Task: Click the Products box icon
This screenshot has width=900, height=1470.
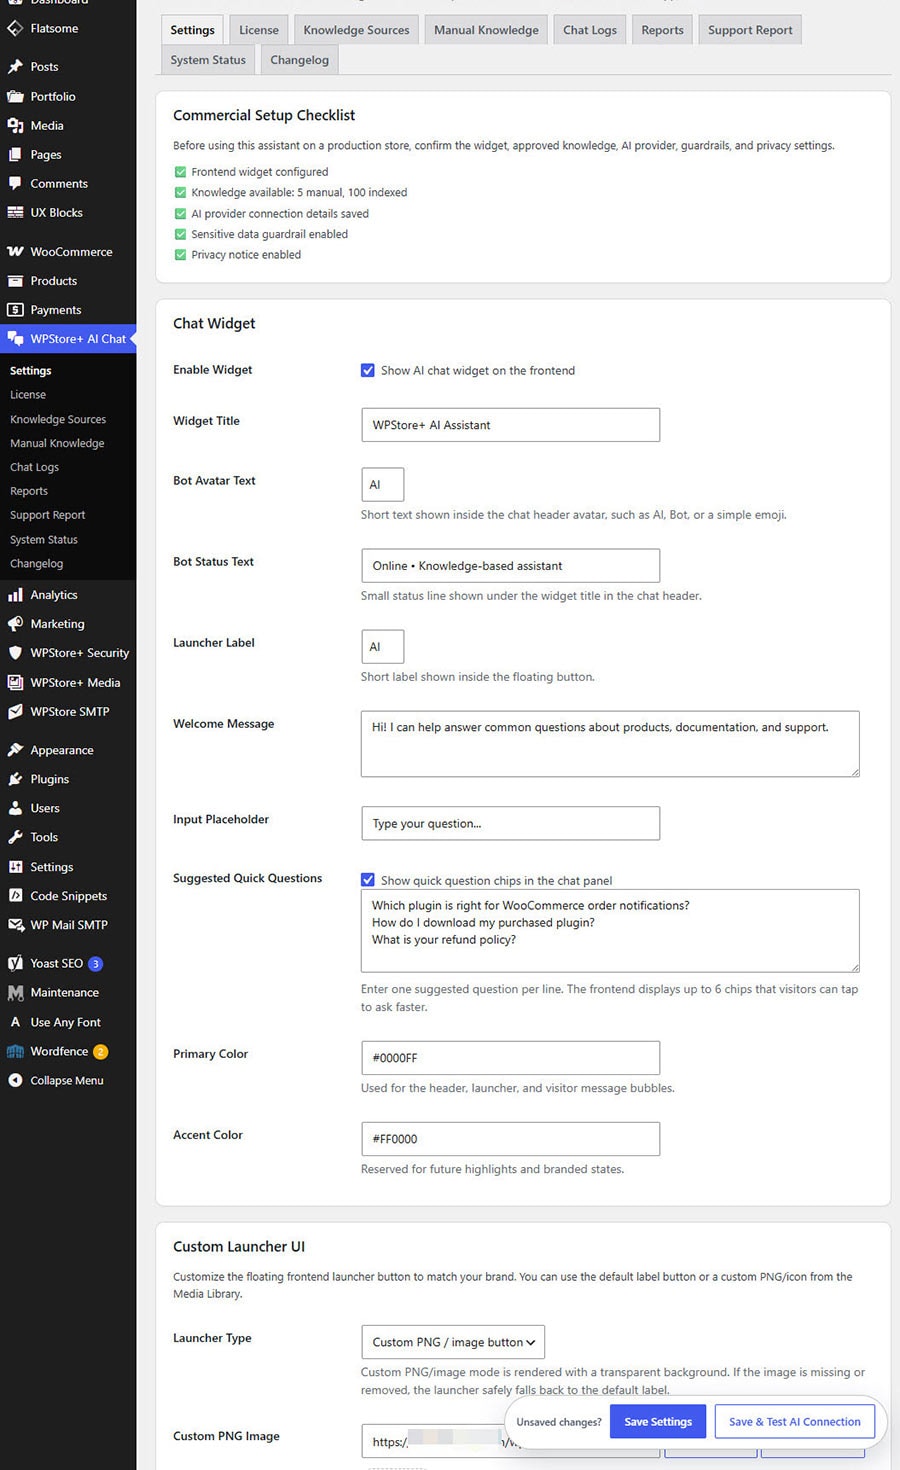Action: pyautogui.click(x=15, y=281)
